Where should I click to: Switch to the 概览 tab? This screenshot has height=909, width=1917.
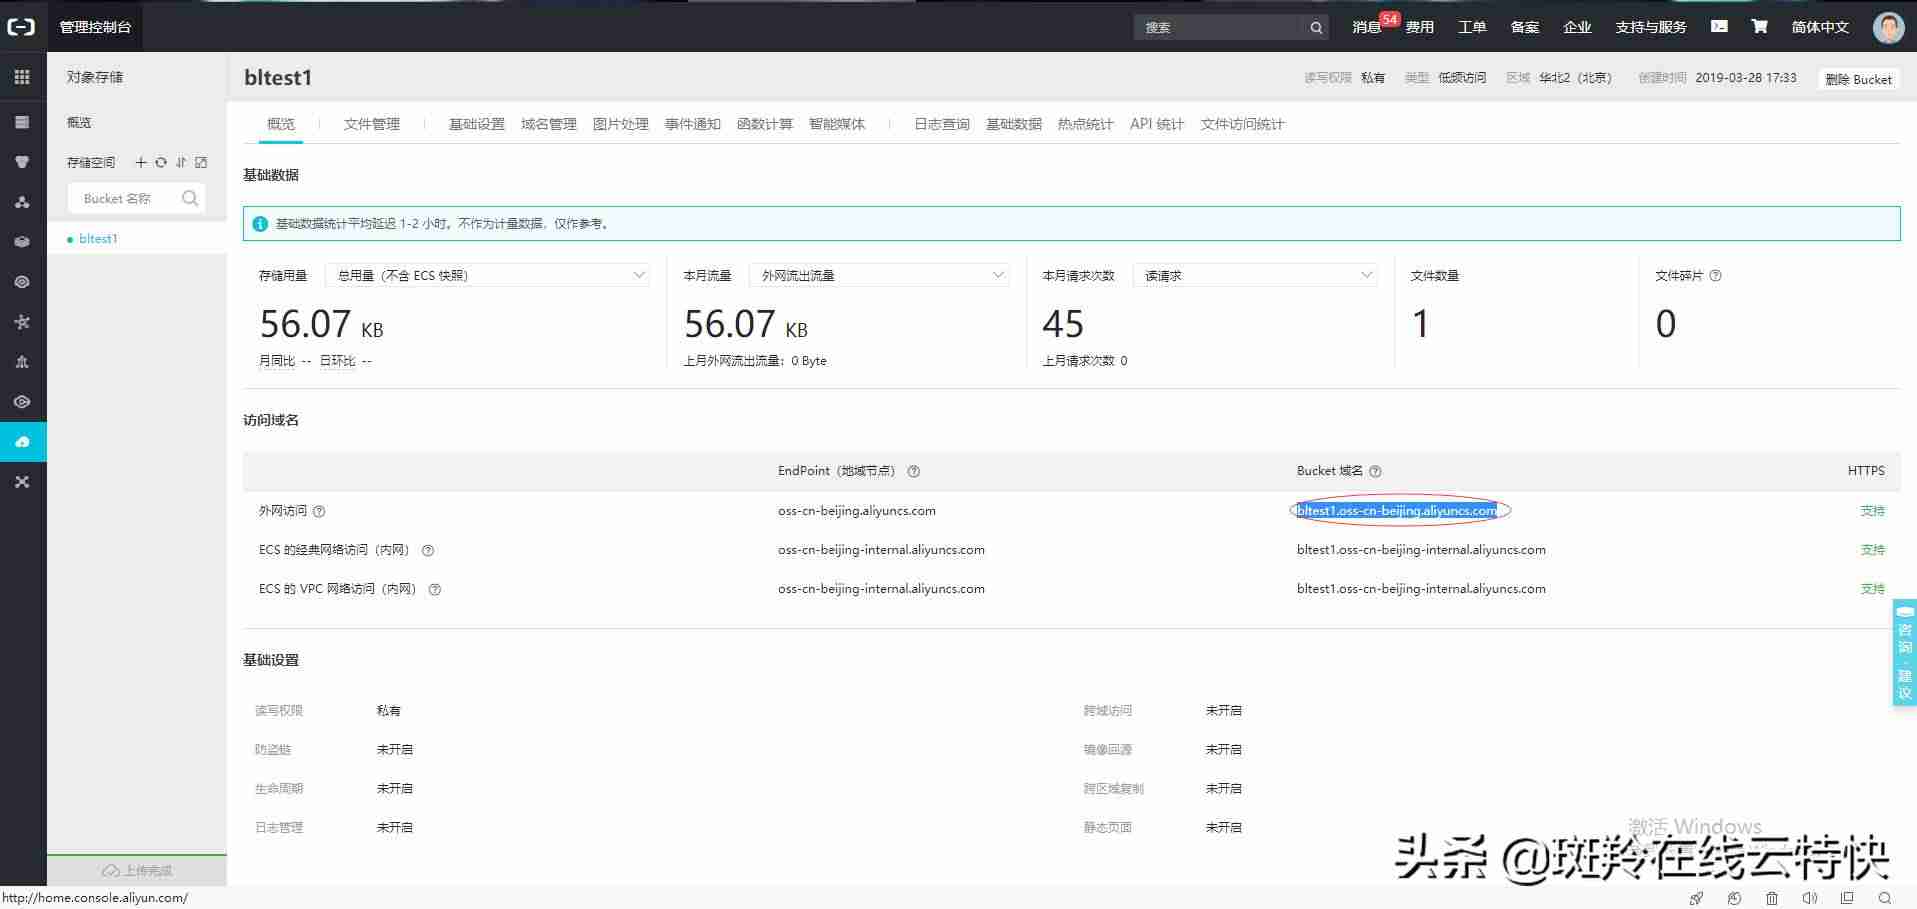[x=281, y=124]
